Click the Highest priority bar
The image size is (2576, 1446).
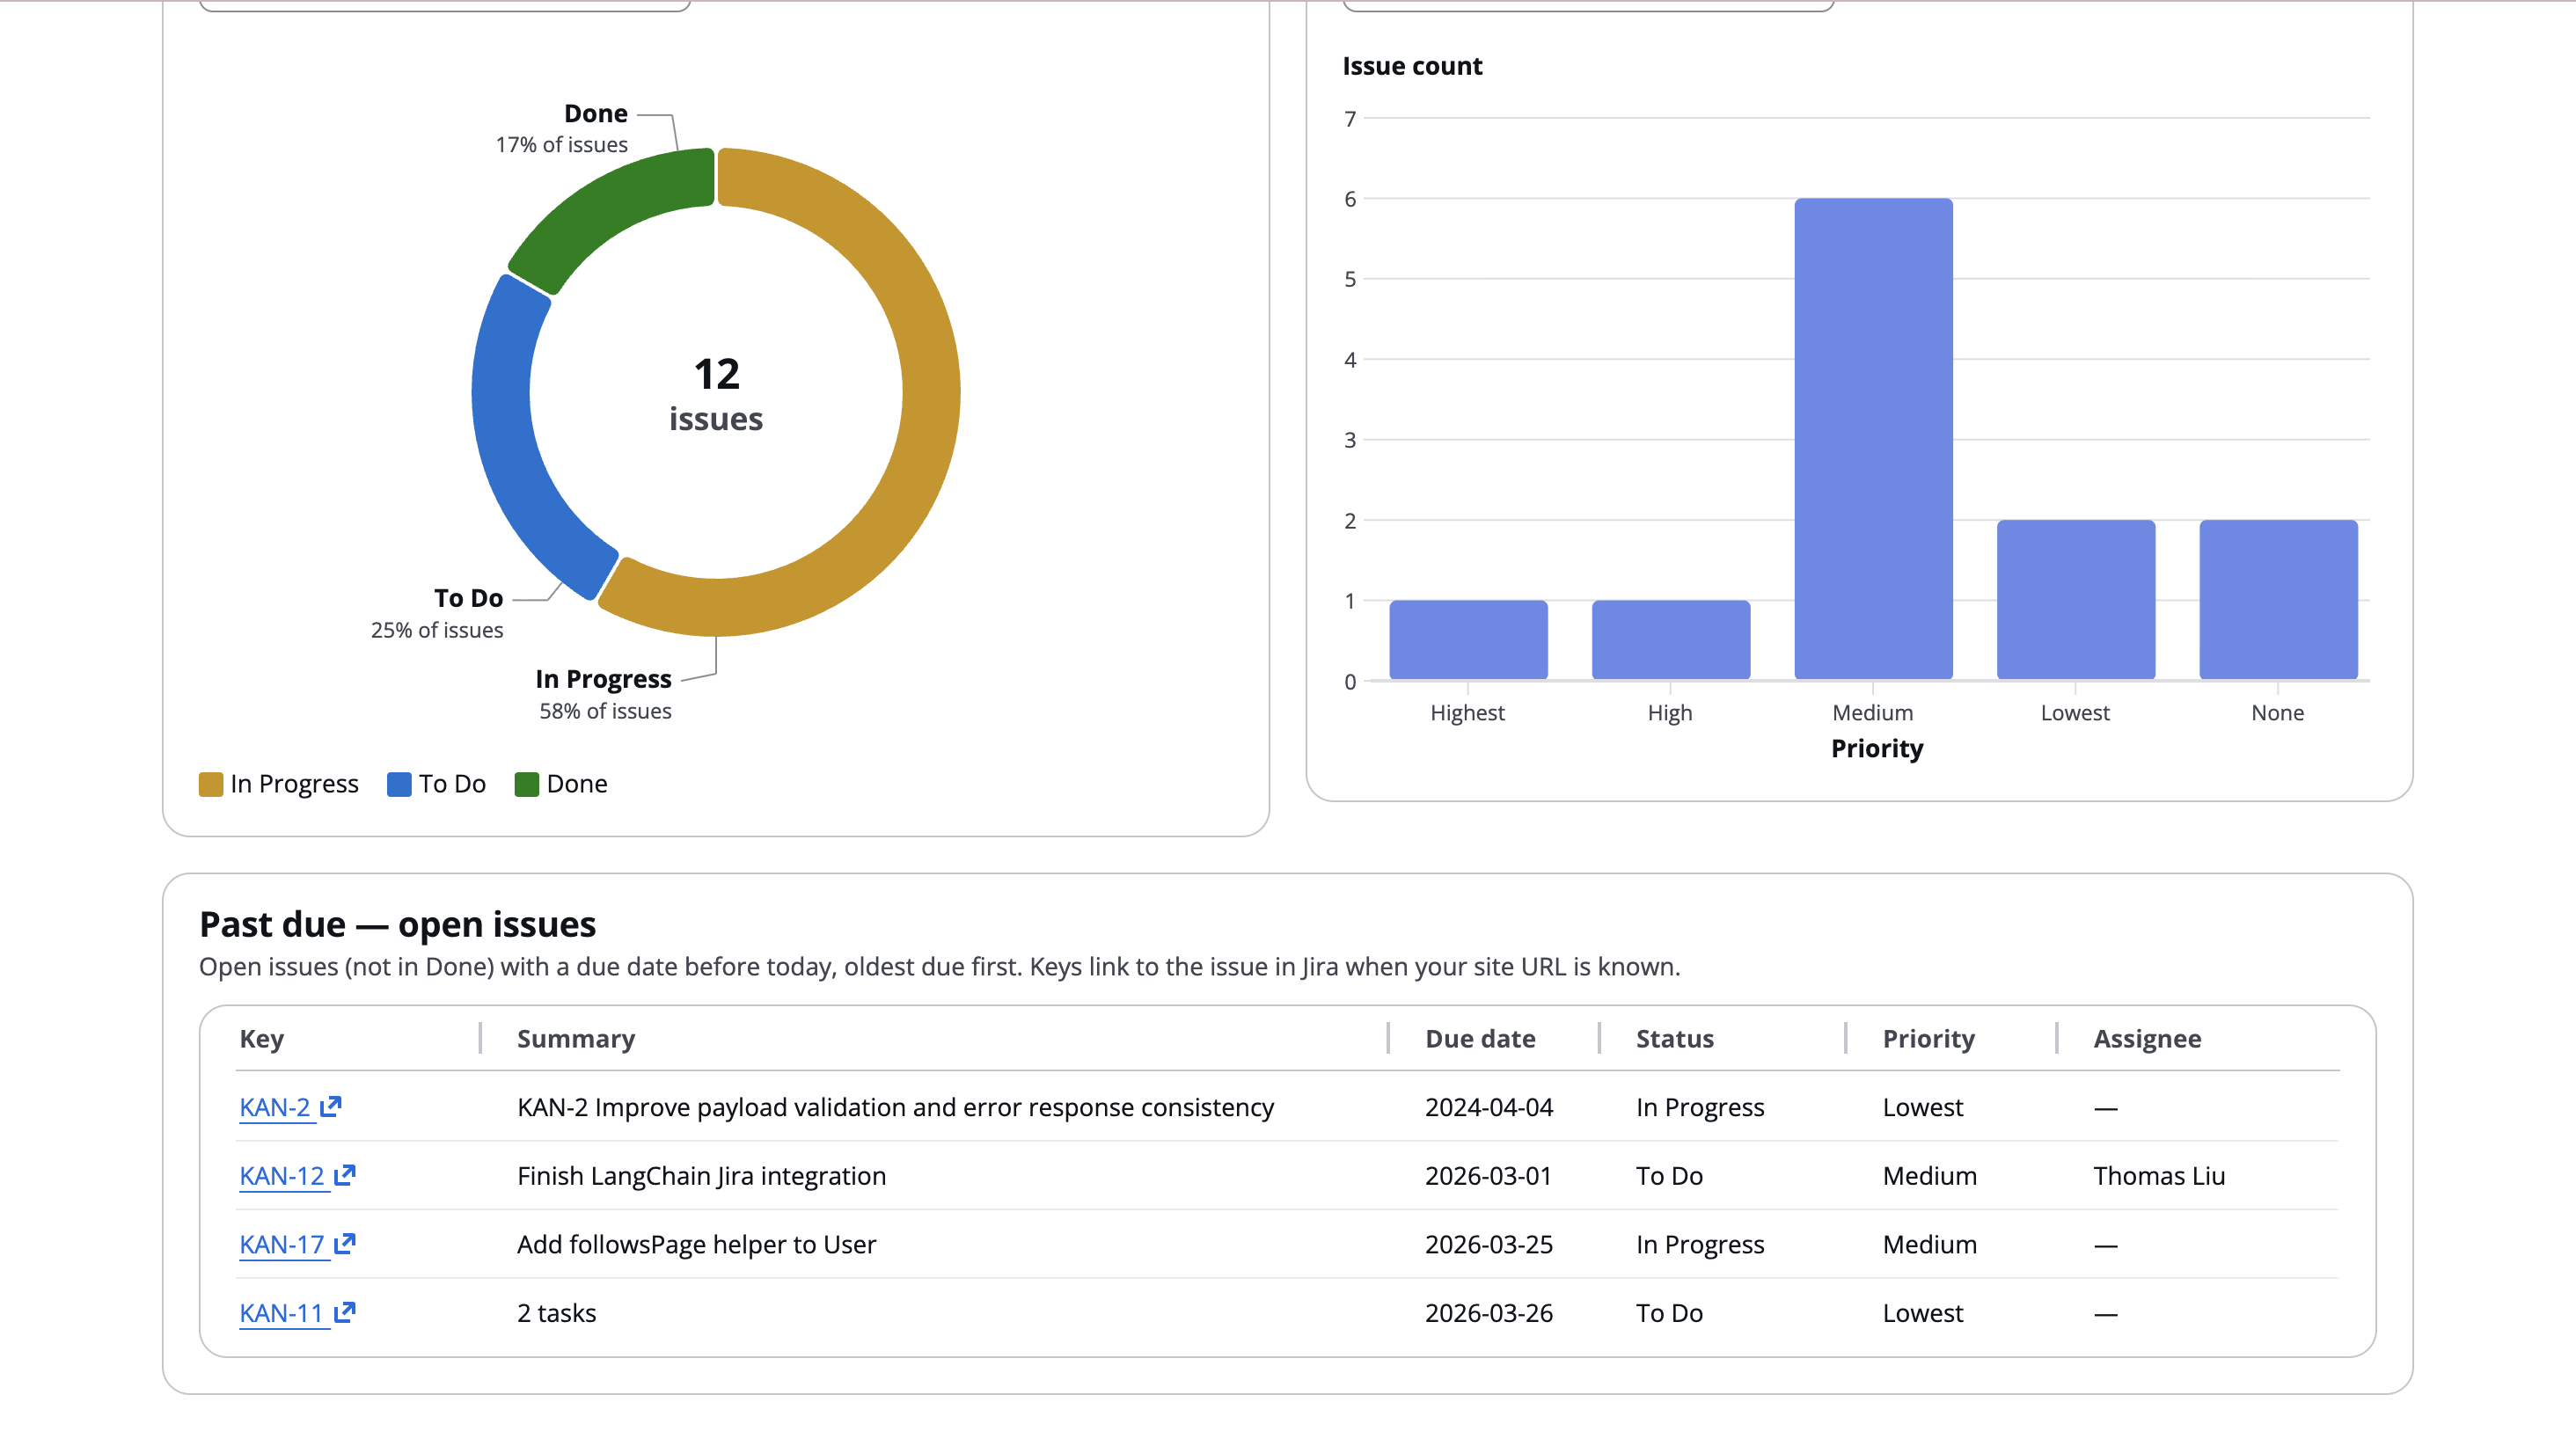(x=1468, y=640)
